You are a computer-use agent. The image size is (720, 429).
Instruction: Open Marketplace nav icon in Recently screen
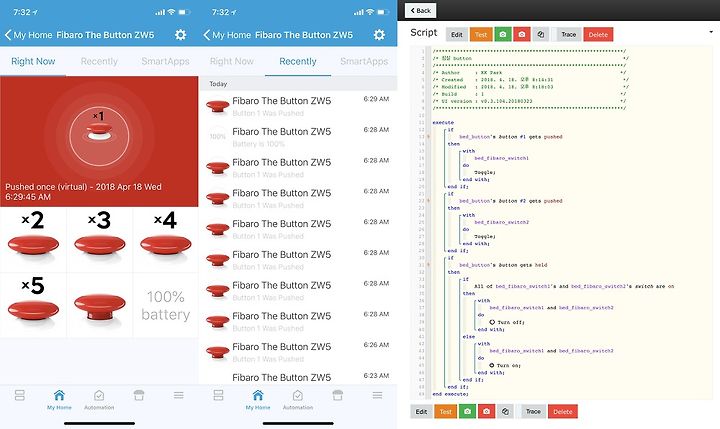point(338,395)
